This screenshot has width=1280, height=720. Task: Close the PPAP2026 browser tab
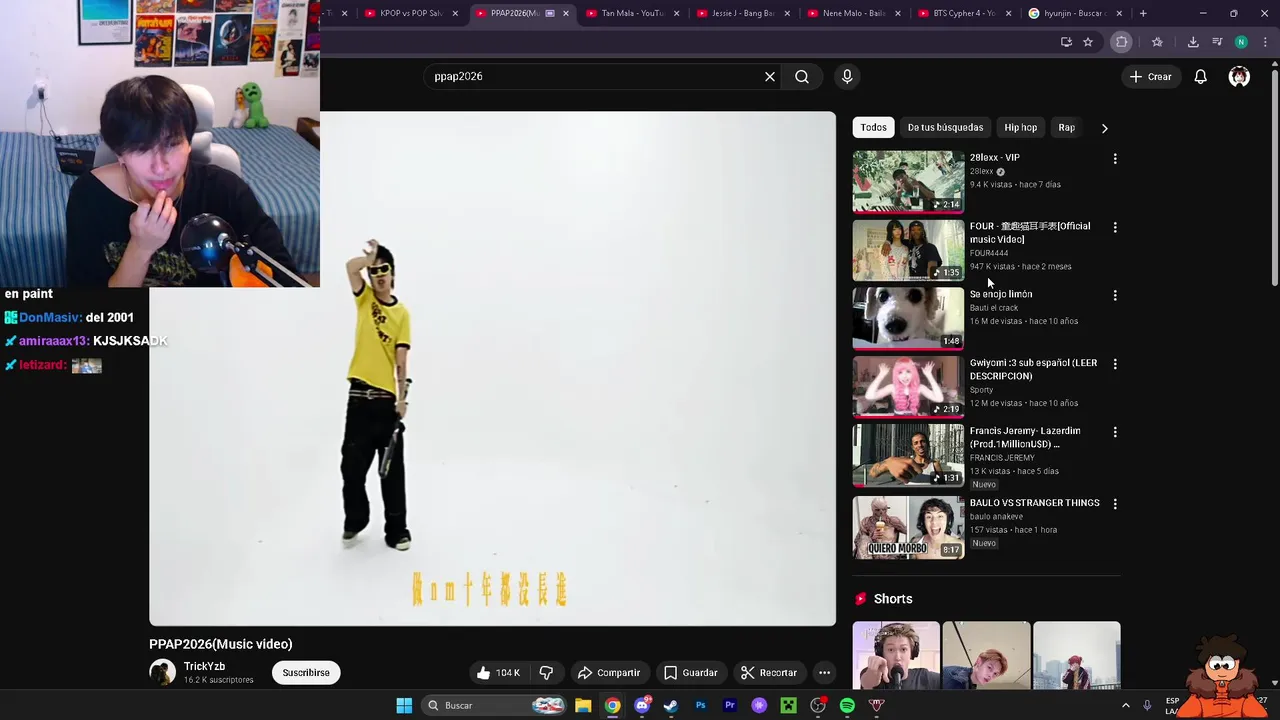[566, 13]
